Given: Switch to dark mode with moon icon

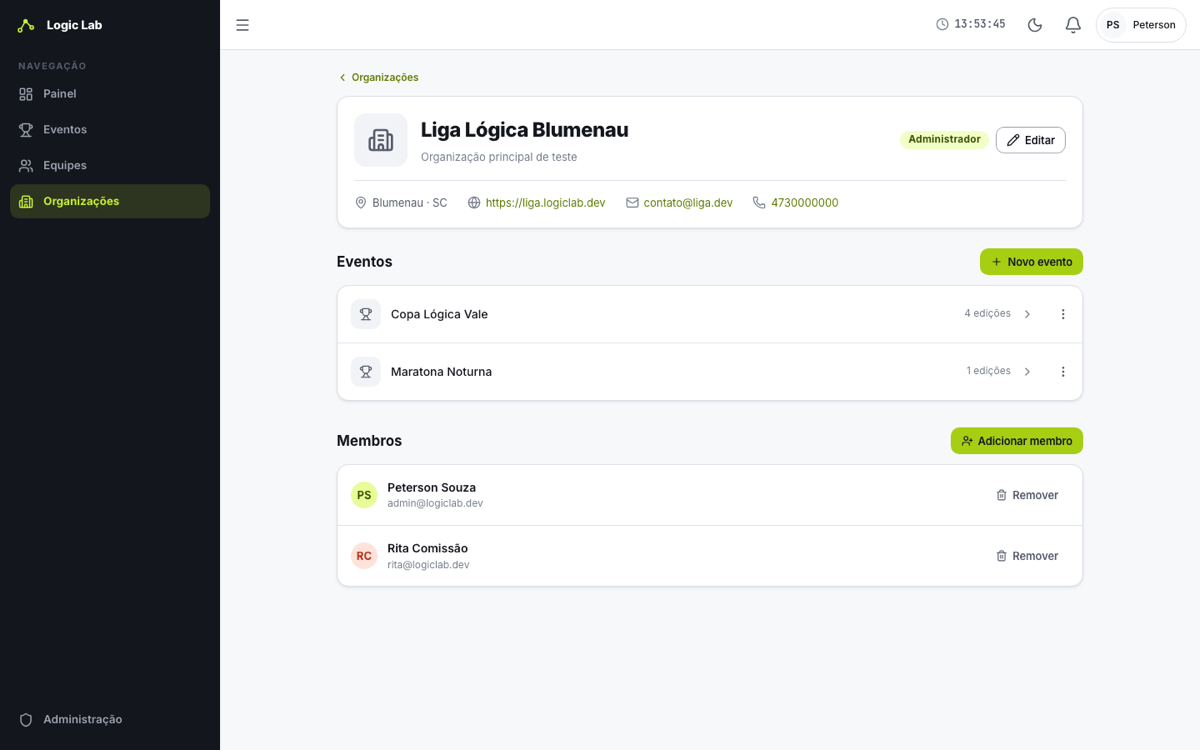Looking at the screenshot, I should (1035, 25).
